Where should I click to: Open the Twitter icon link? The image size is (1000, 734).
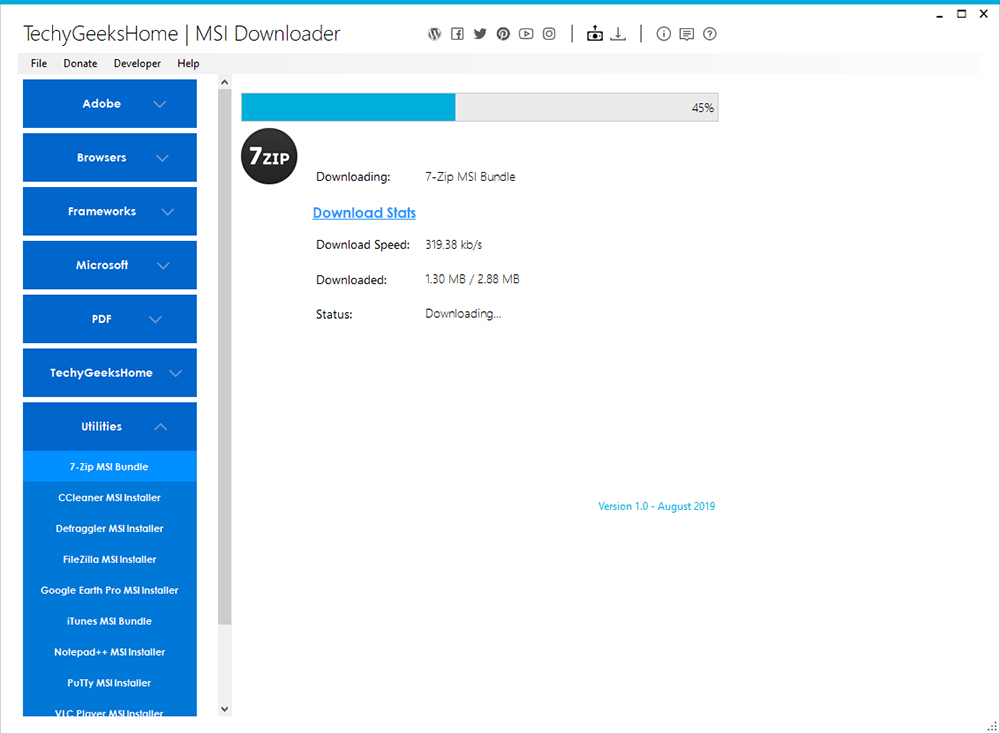(x=480, y=34)
